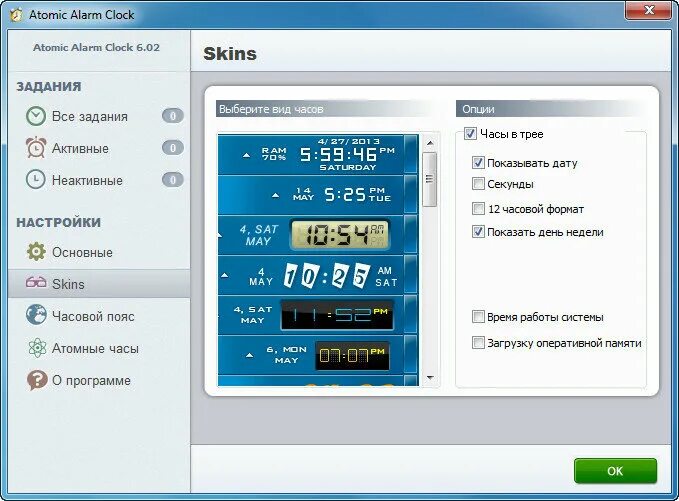Click the globe icon beside Часовой пояс
This screenshot has height=501, width=679.
pos(36,315)
